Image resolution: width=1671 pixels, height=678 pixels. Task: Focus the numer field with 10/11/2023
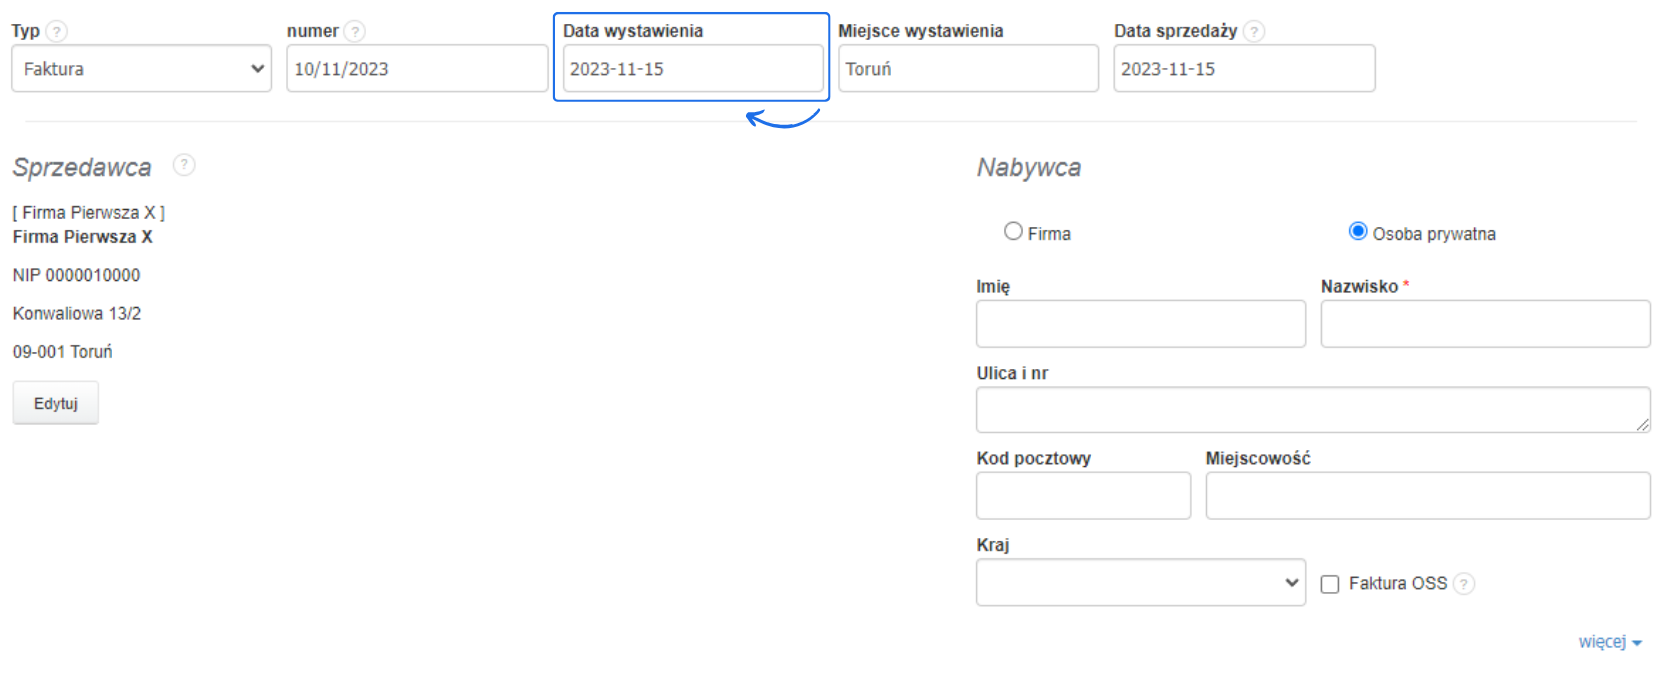click(417, 68)
